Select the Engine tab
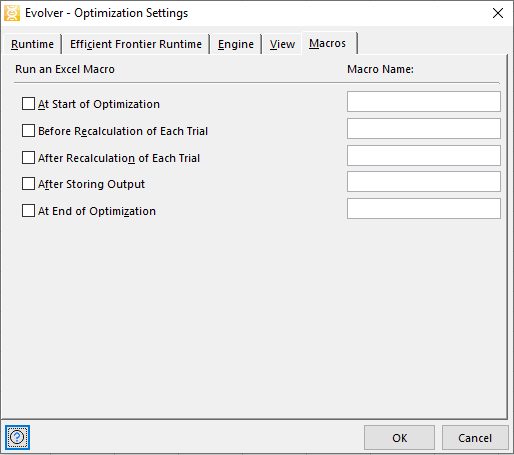 point(236,44)
